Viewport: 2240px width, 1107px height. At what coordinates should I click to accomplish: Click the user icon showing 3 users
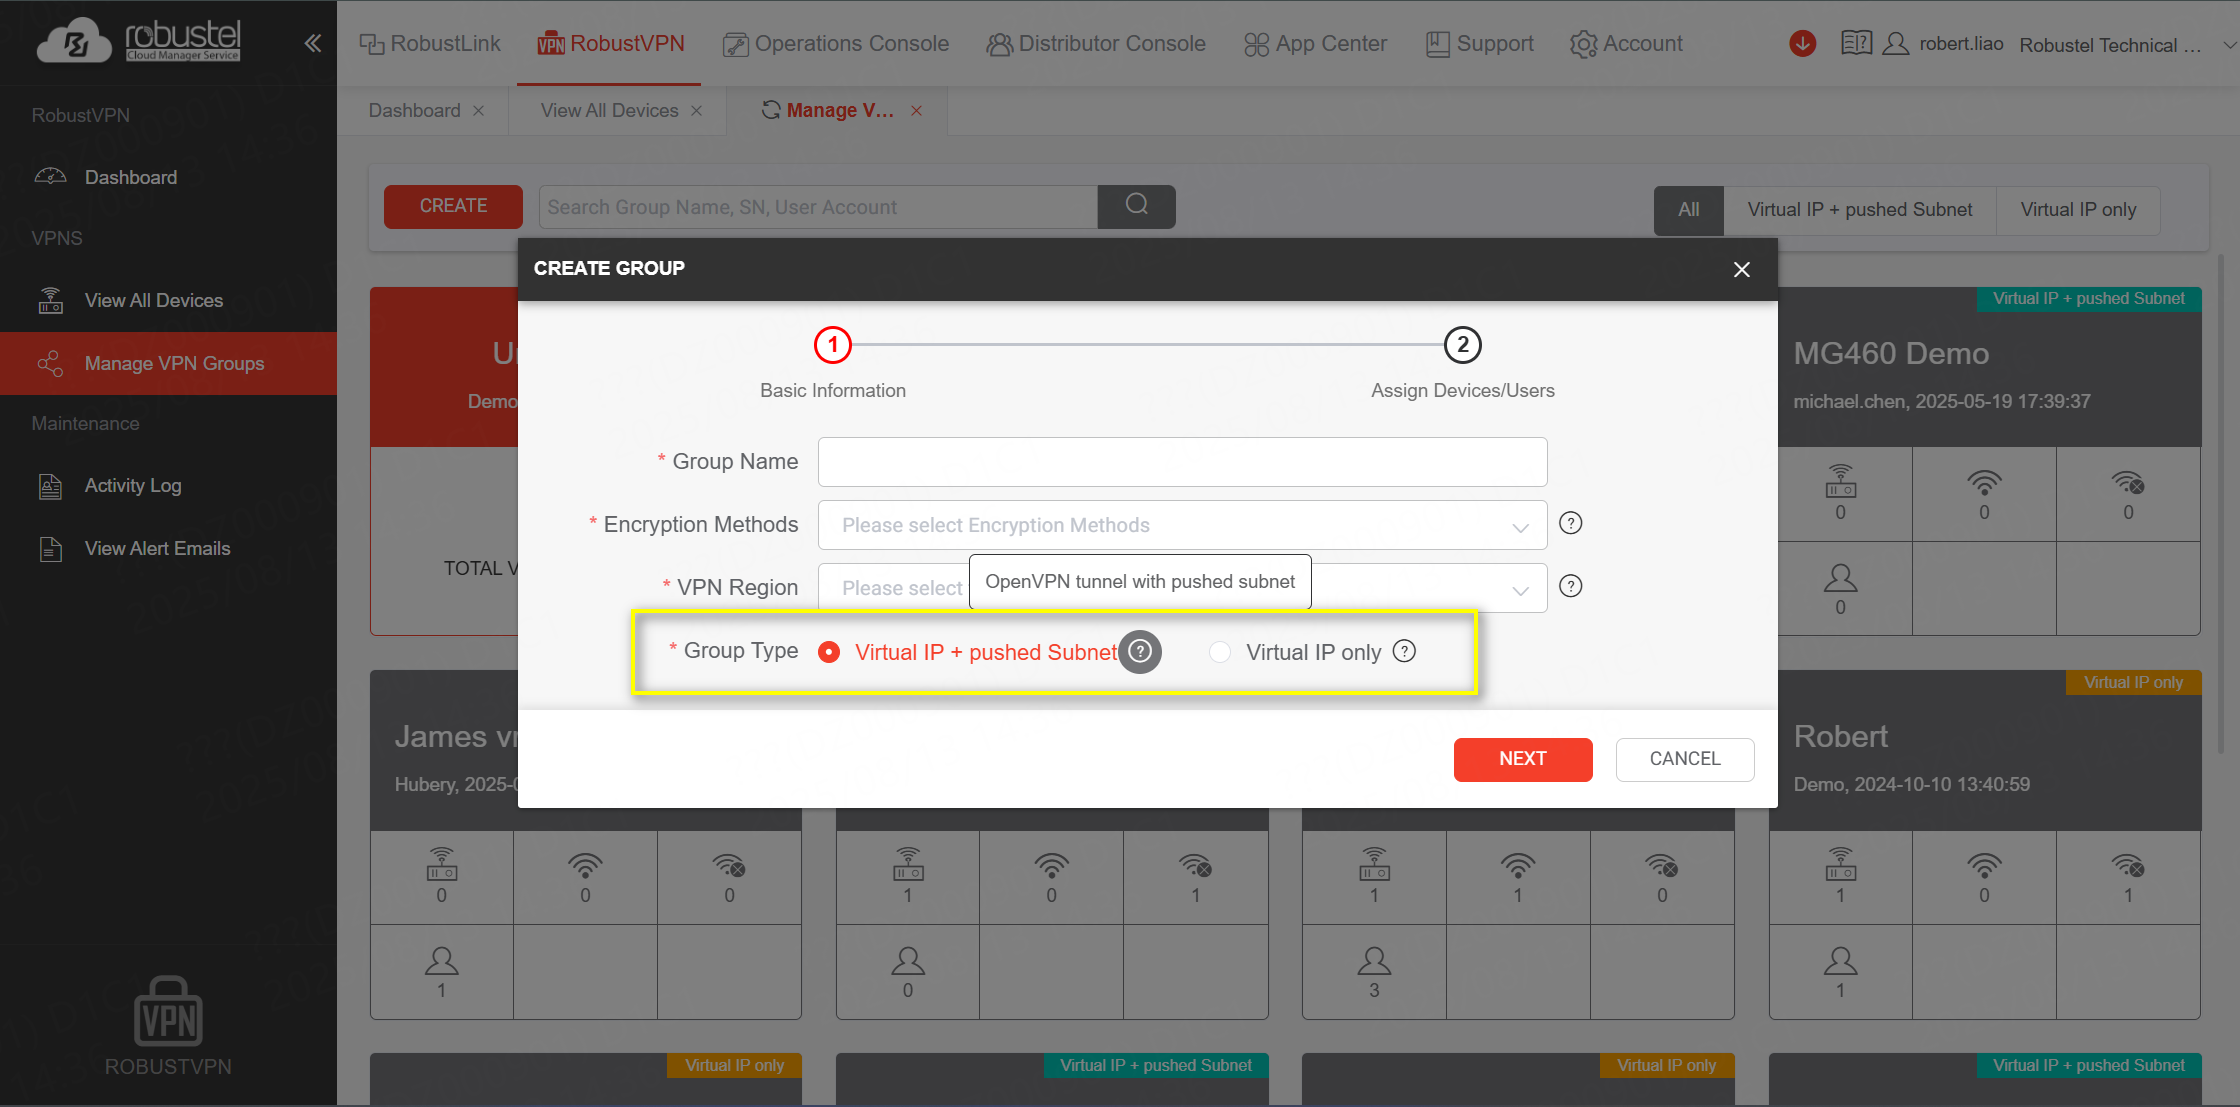pyautogui.click(x=1374, y=961)
